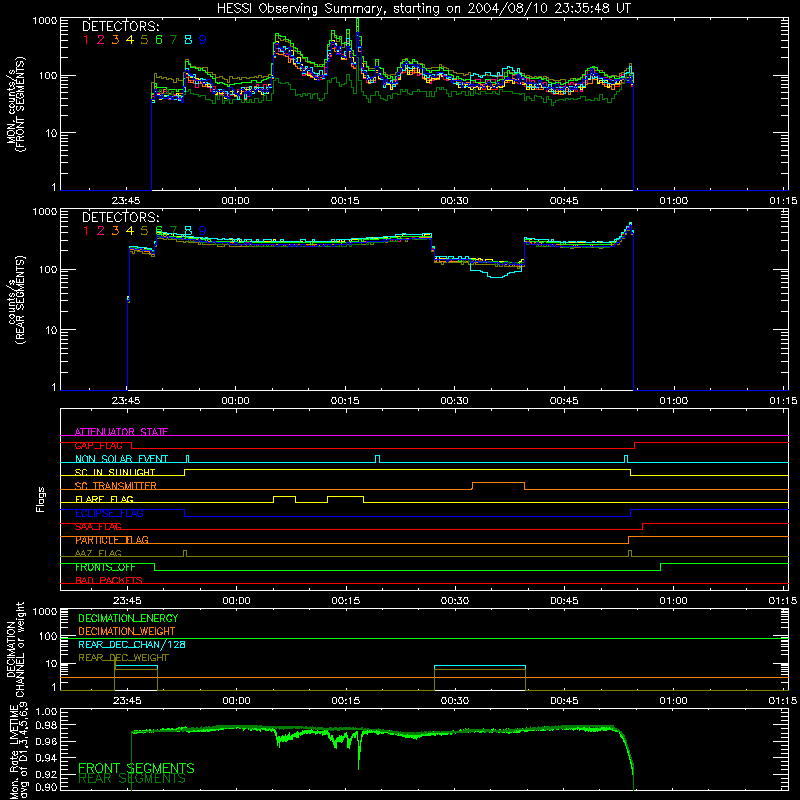Click the 01:00 tick label under the front segments plot

673,201
